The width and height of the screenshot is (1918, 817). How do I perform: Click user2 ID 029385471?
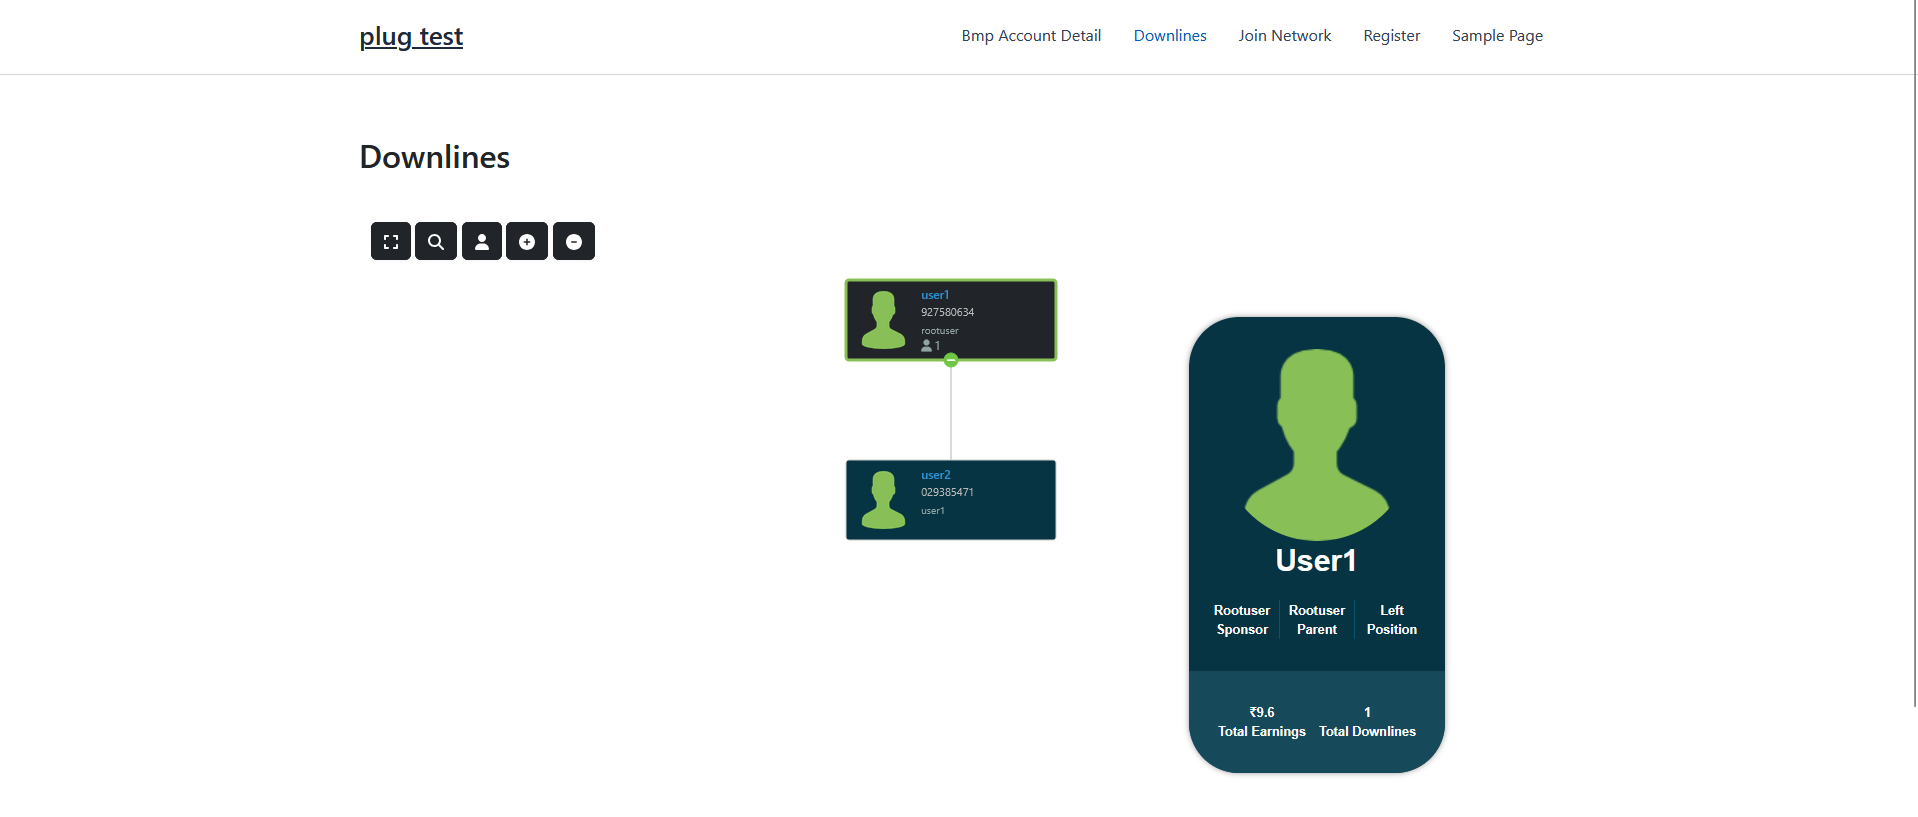click(947, 492)
